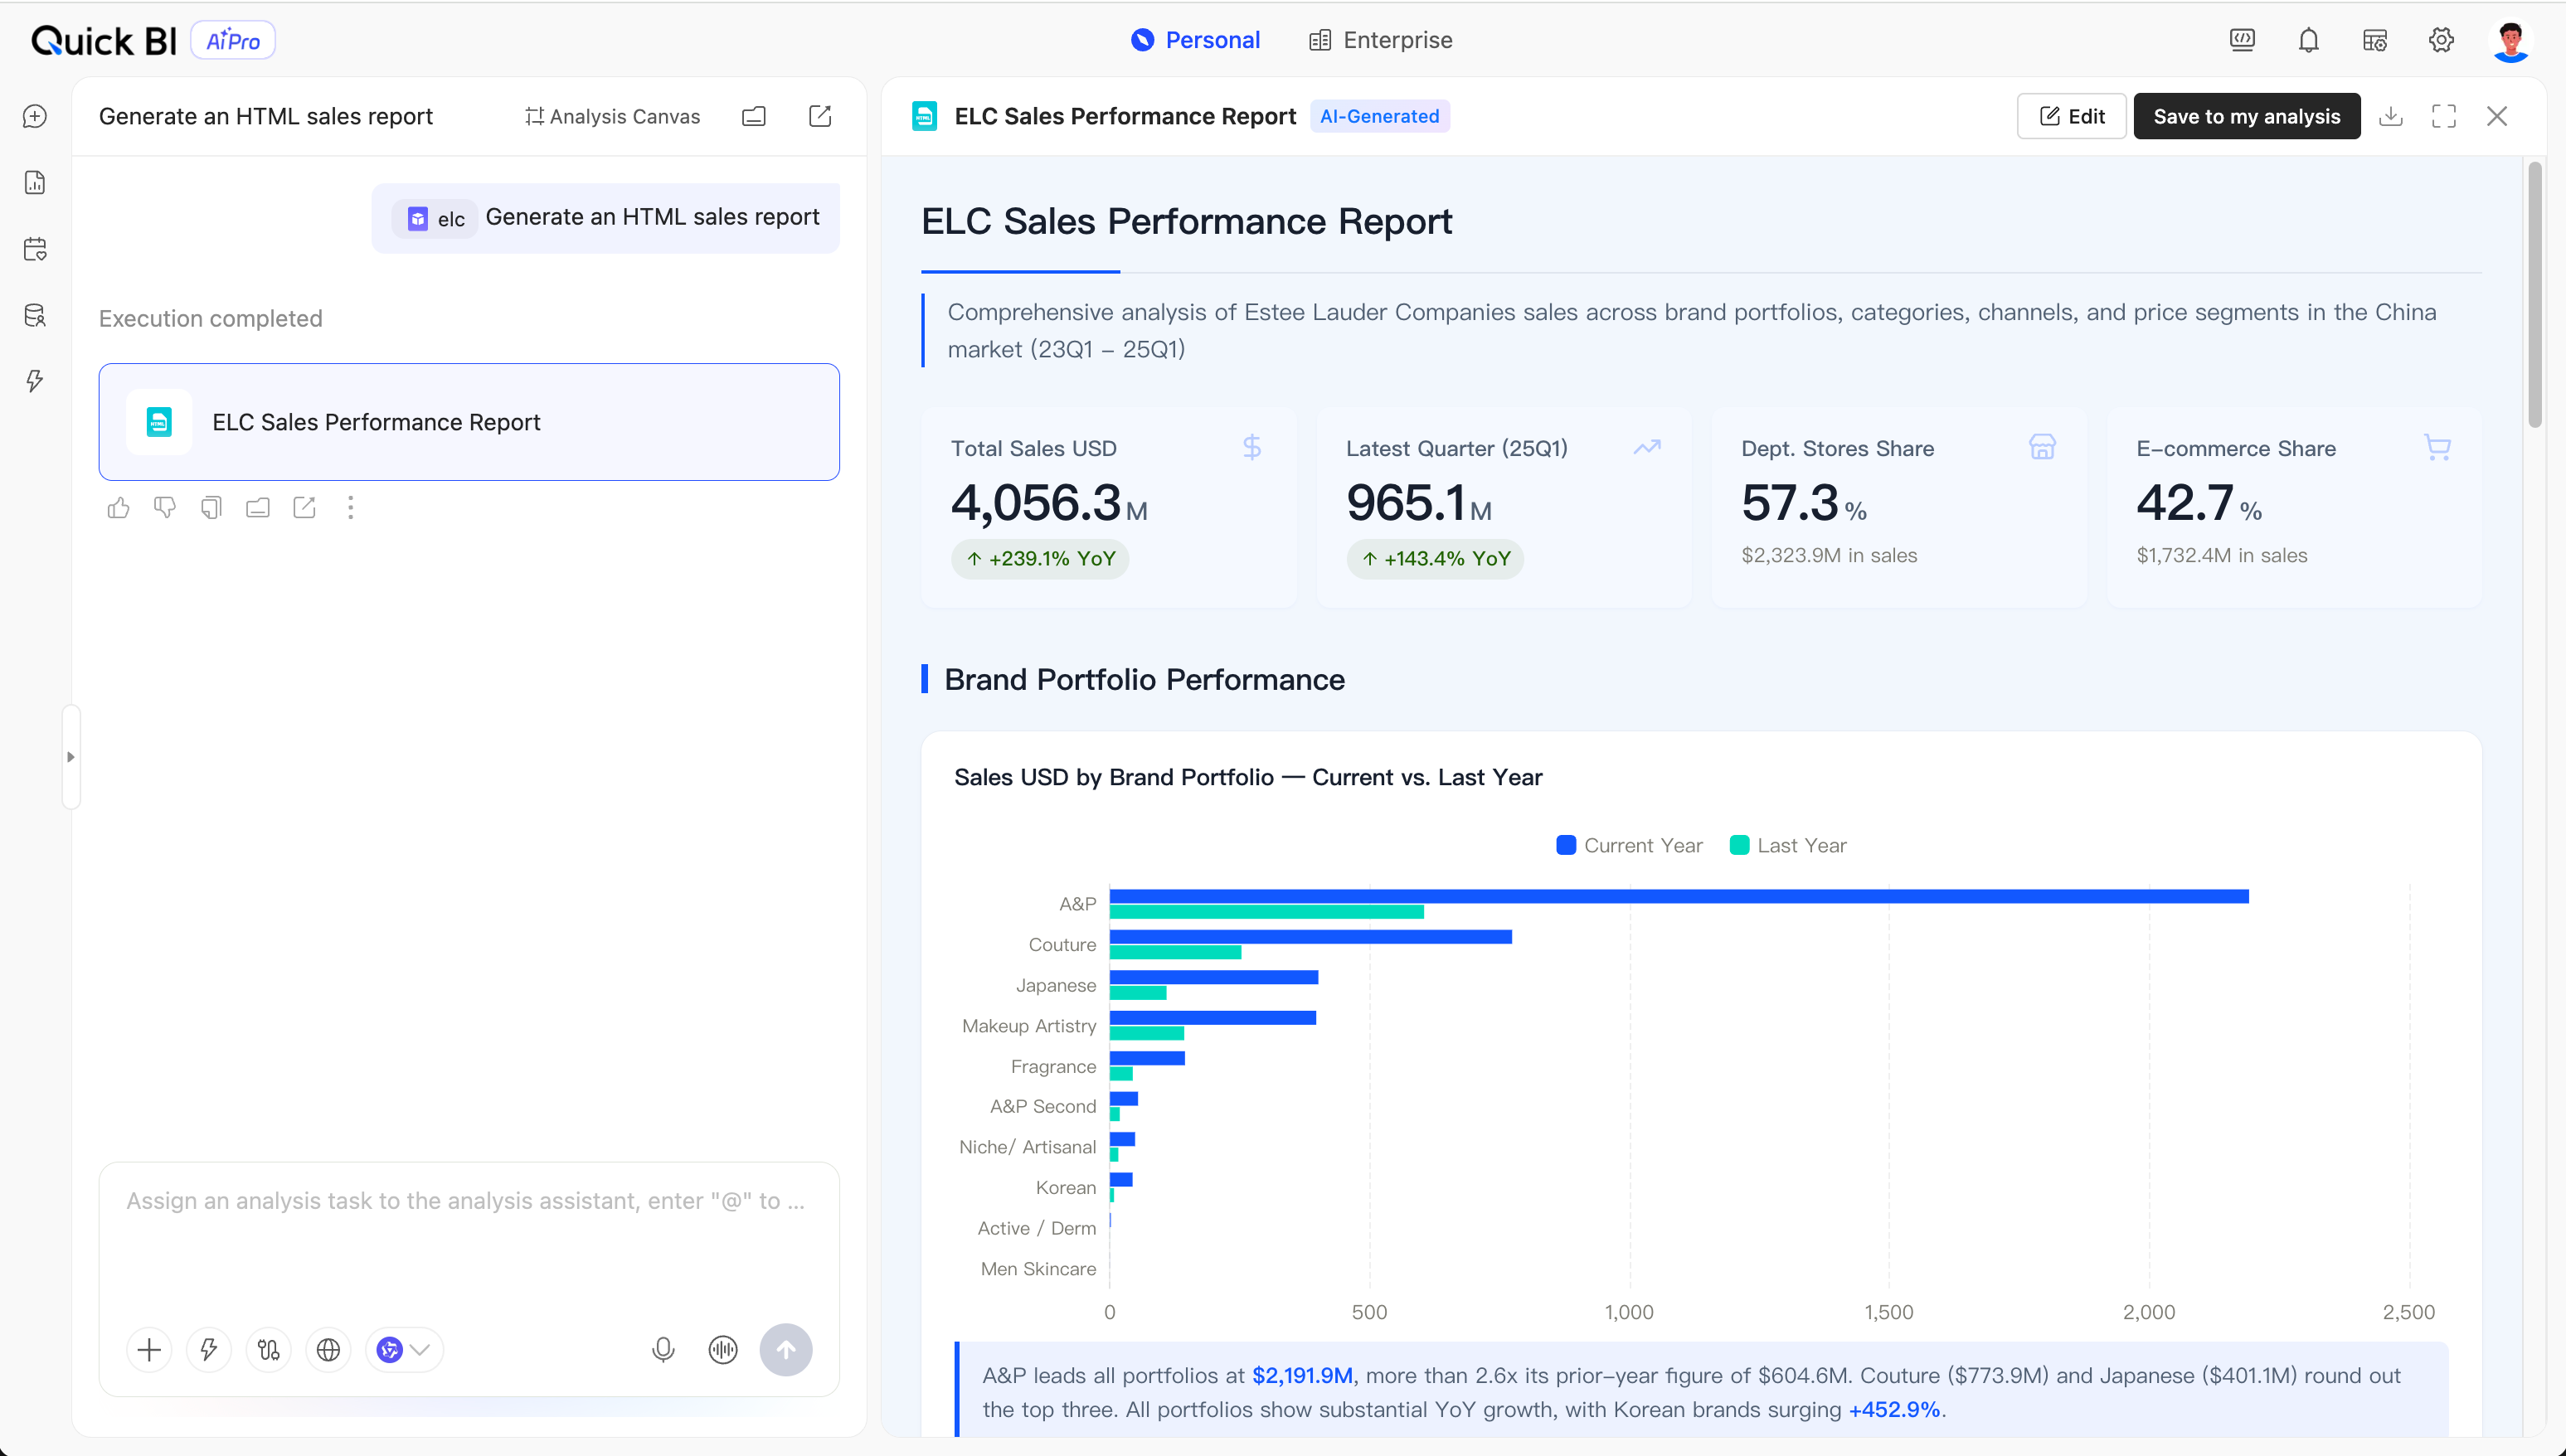This screenshot has width=2566, height=1456.
Task: Open the user avatar profile
Action: (2510, 41)
